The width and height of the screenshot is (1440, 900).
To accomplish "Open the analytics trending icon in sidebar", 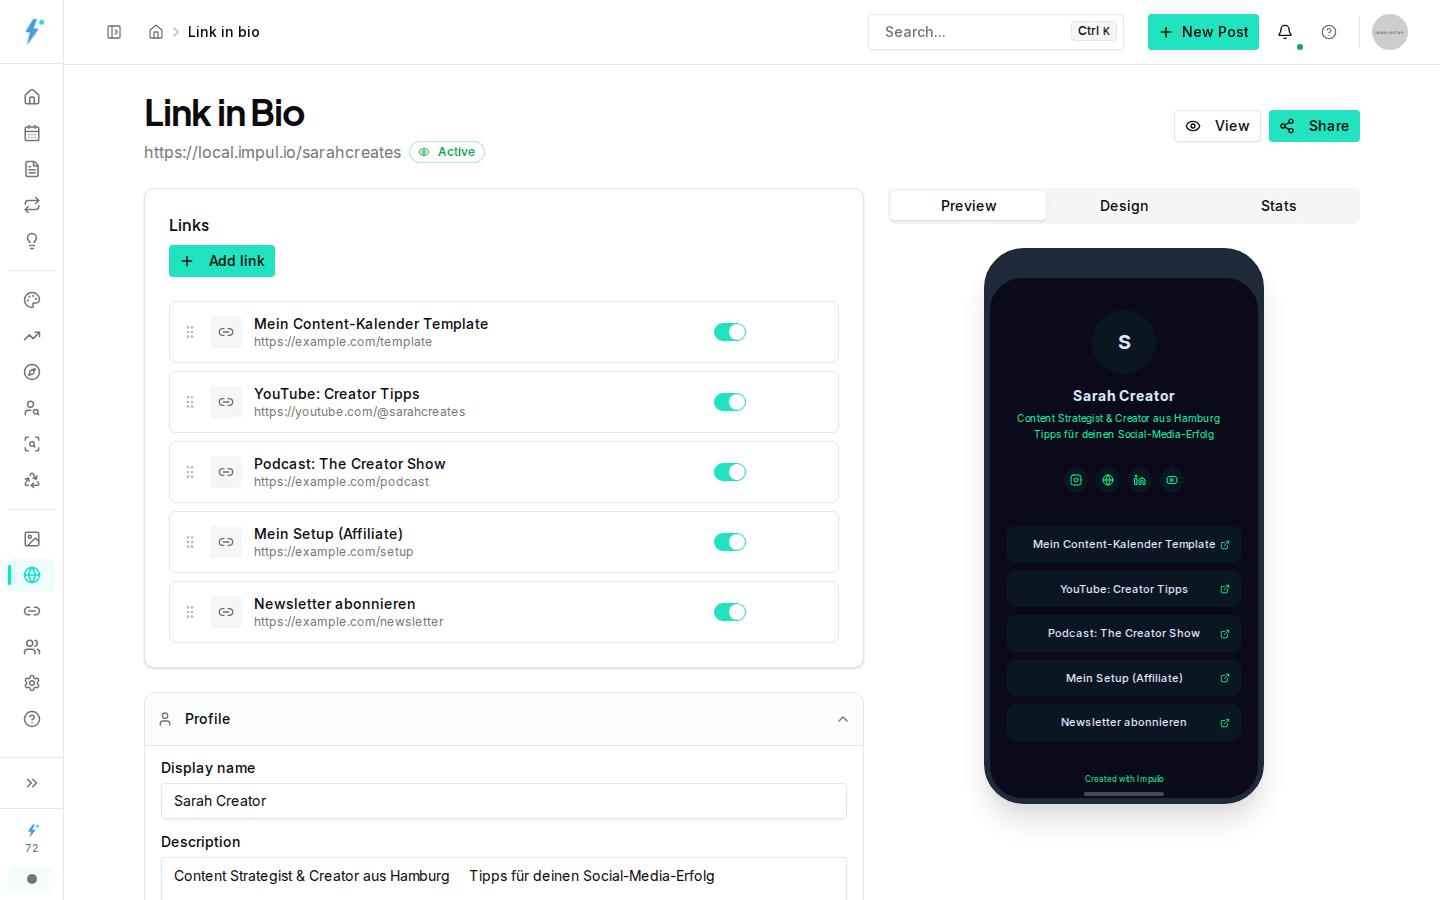I will [x=31, y=336].
